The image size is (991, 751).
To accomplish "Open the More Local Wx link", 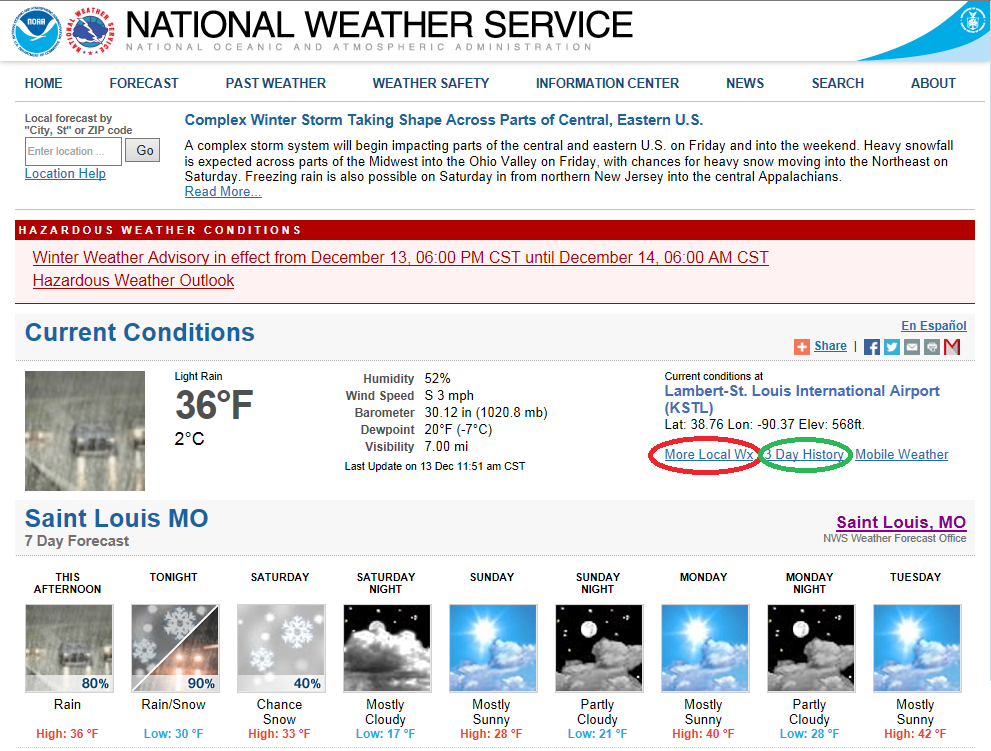I will (709, 454).
